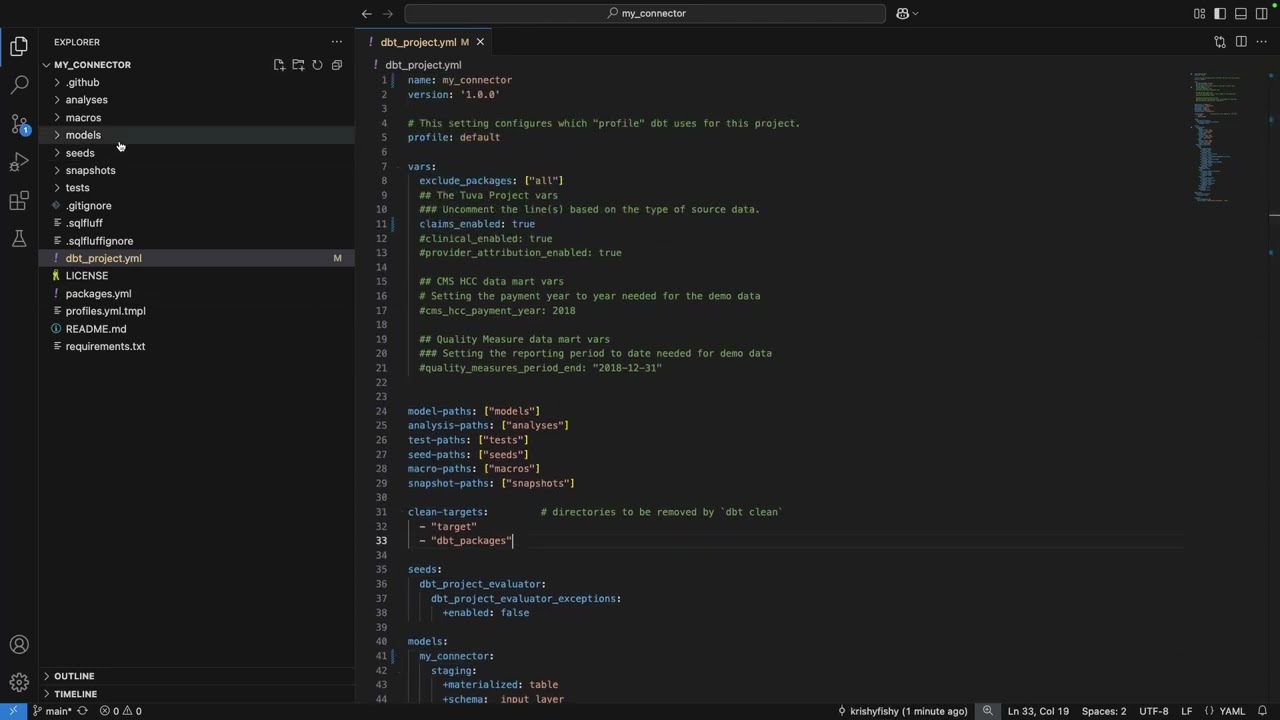Collapse all folders in Explorer
This screenshot has height=720, width=1280.
pyautogui.click(x=337, y=65)
